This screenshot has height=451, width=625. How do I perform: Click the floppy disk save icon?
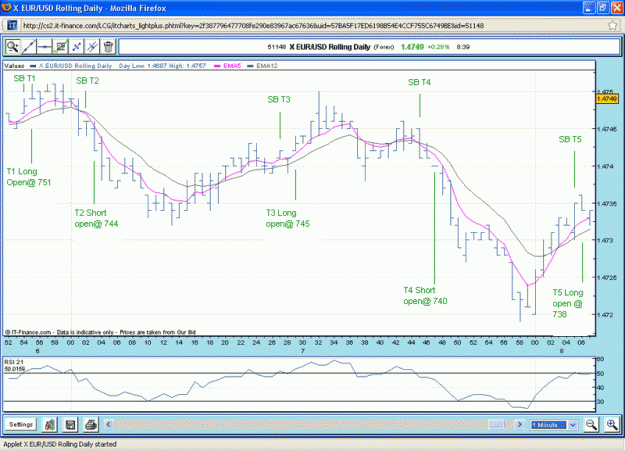tap(71, 425)
